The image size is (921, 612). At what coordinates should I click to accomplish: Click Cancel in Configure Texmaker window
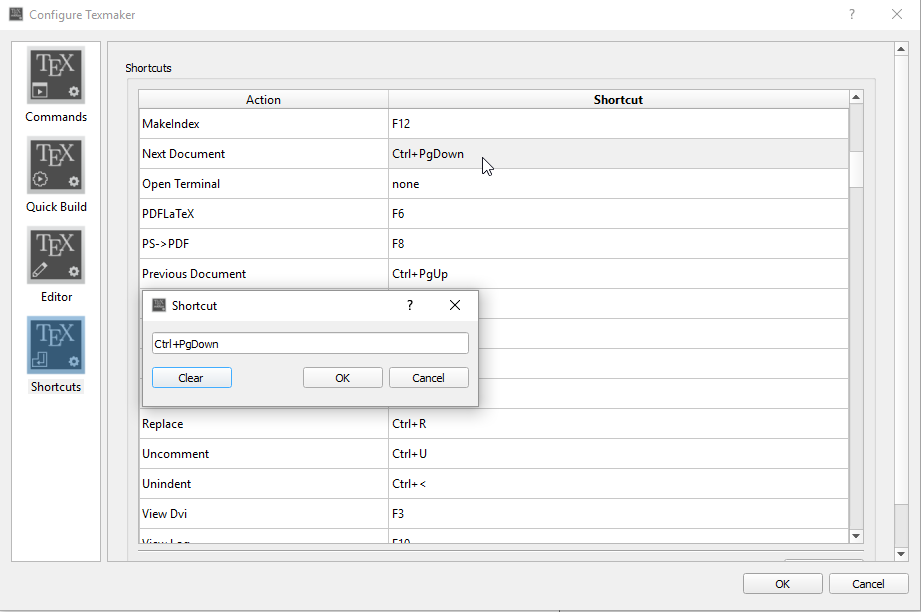tap(868, 584)
